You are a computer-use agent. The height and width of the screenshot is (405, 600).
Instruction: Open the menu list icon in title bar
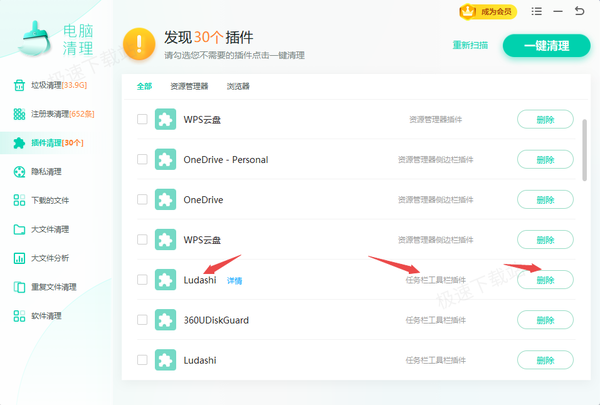536,11
